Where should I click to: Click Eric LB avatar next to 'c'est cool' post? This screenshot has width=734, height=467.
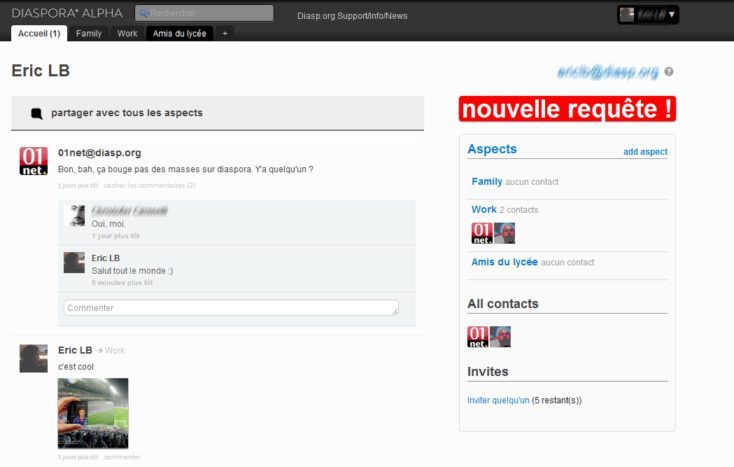click(33, 358)
